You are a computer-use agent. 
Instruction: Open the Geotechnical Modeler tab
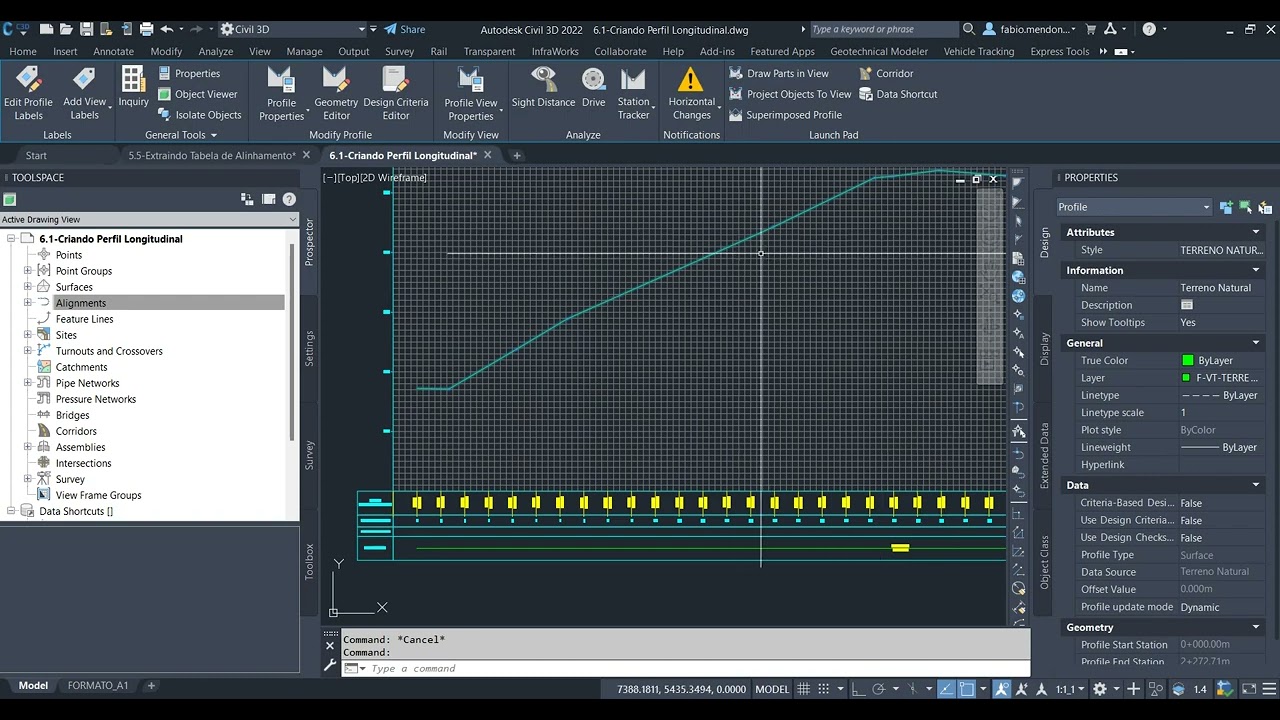[879, 51]
